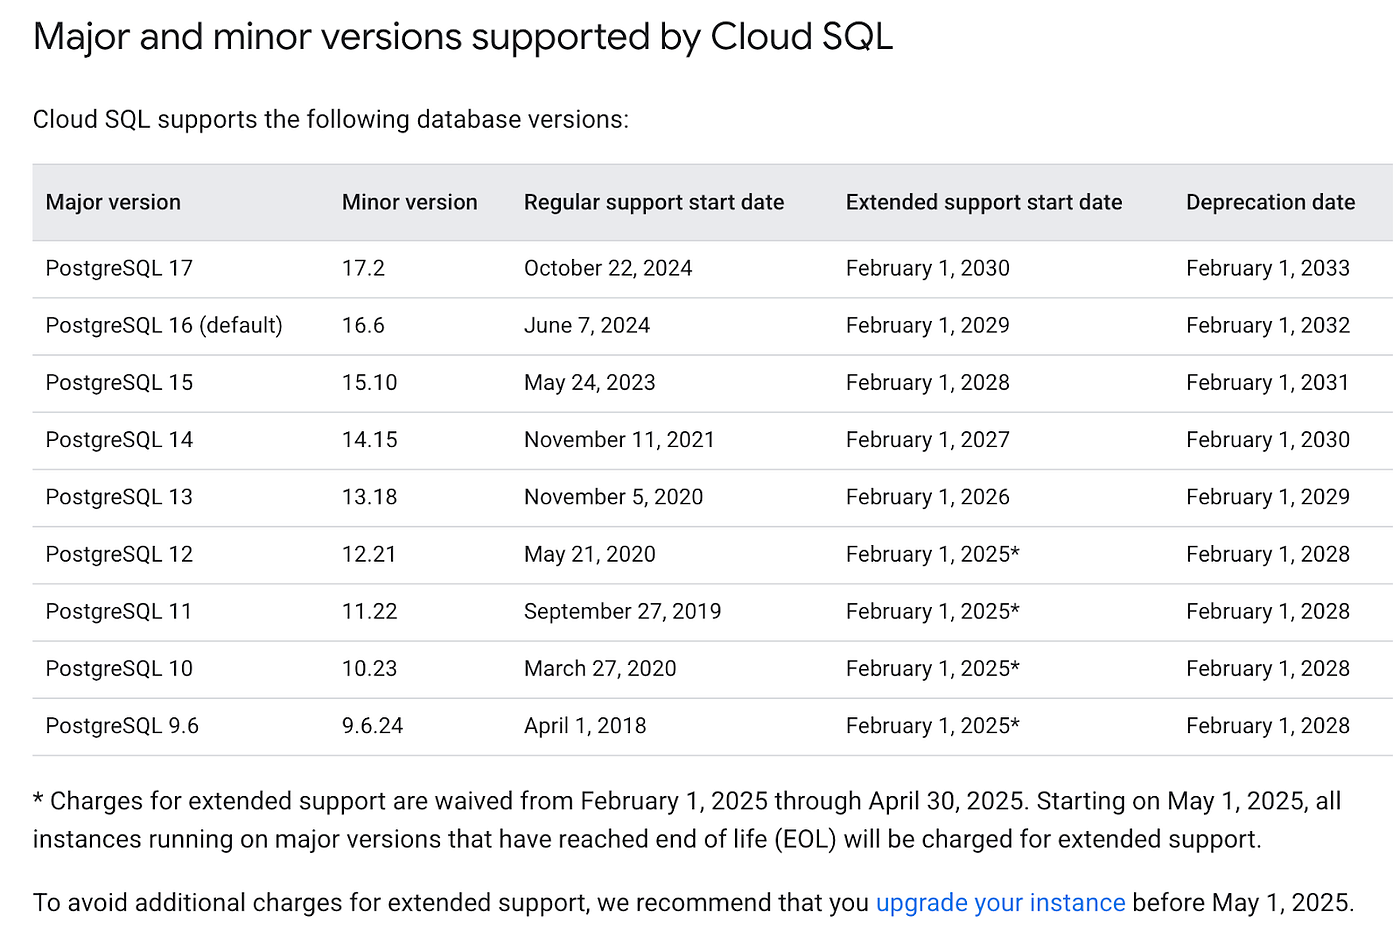Click the page heading about Cloud SQL versions
The height and width of the screenshot is (950, 1400).
tap(463, 37)
